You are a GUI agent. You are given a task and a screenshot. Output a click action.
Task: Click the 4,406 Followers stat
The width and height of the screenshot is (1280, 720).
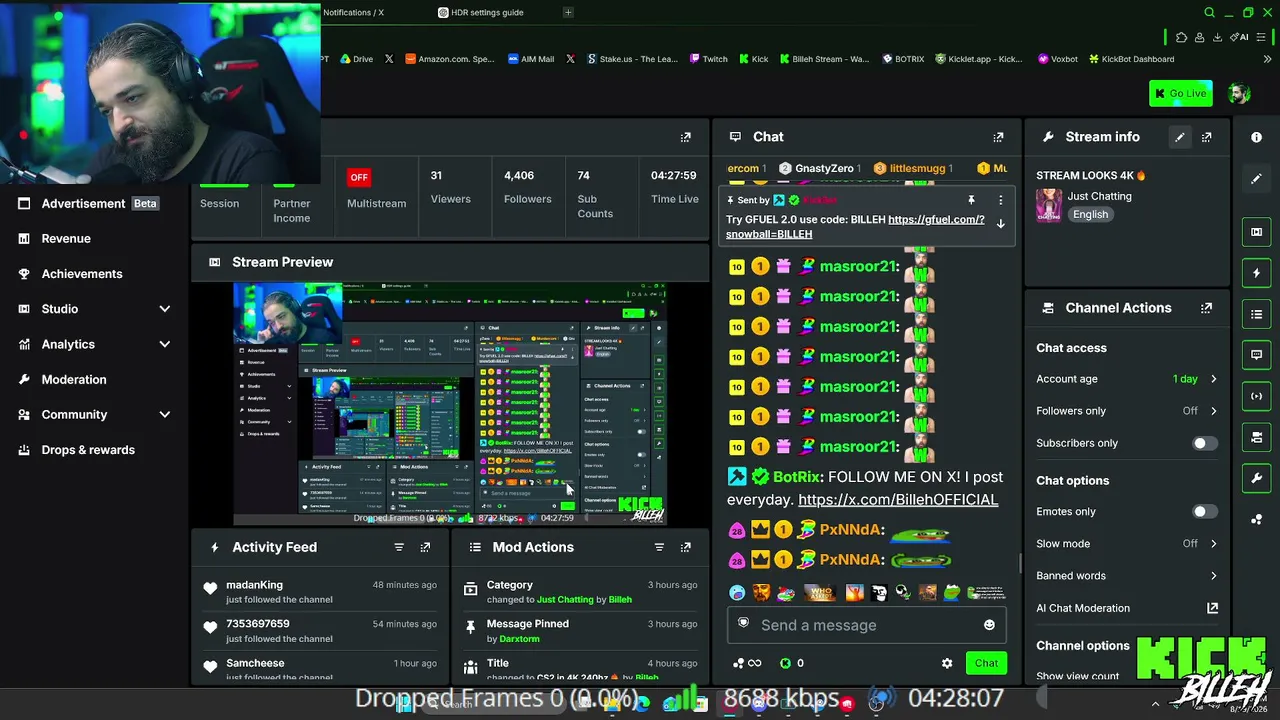click(x=527, y=187)
